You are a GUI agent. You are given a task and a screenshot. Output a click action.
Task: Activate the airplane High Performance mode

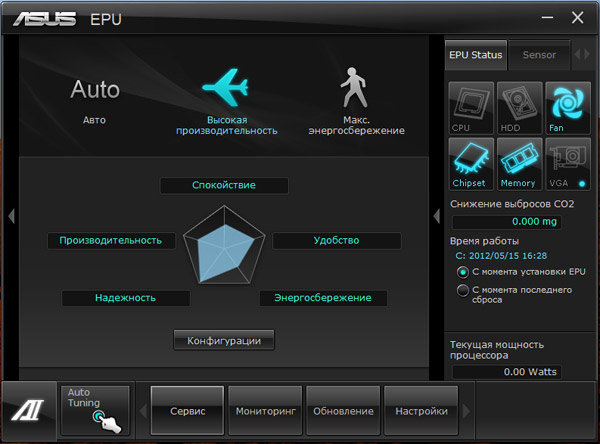pyautogui.click(x=227, y=101)
